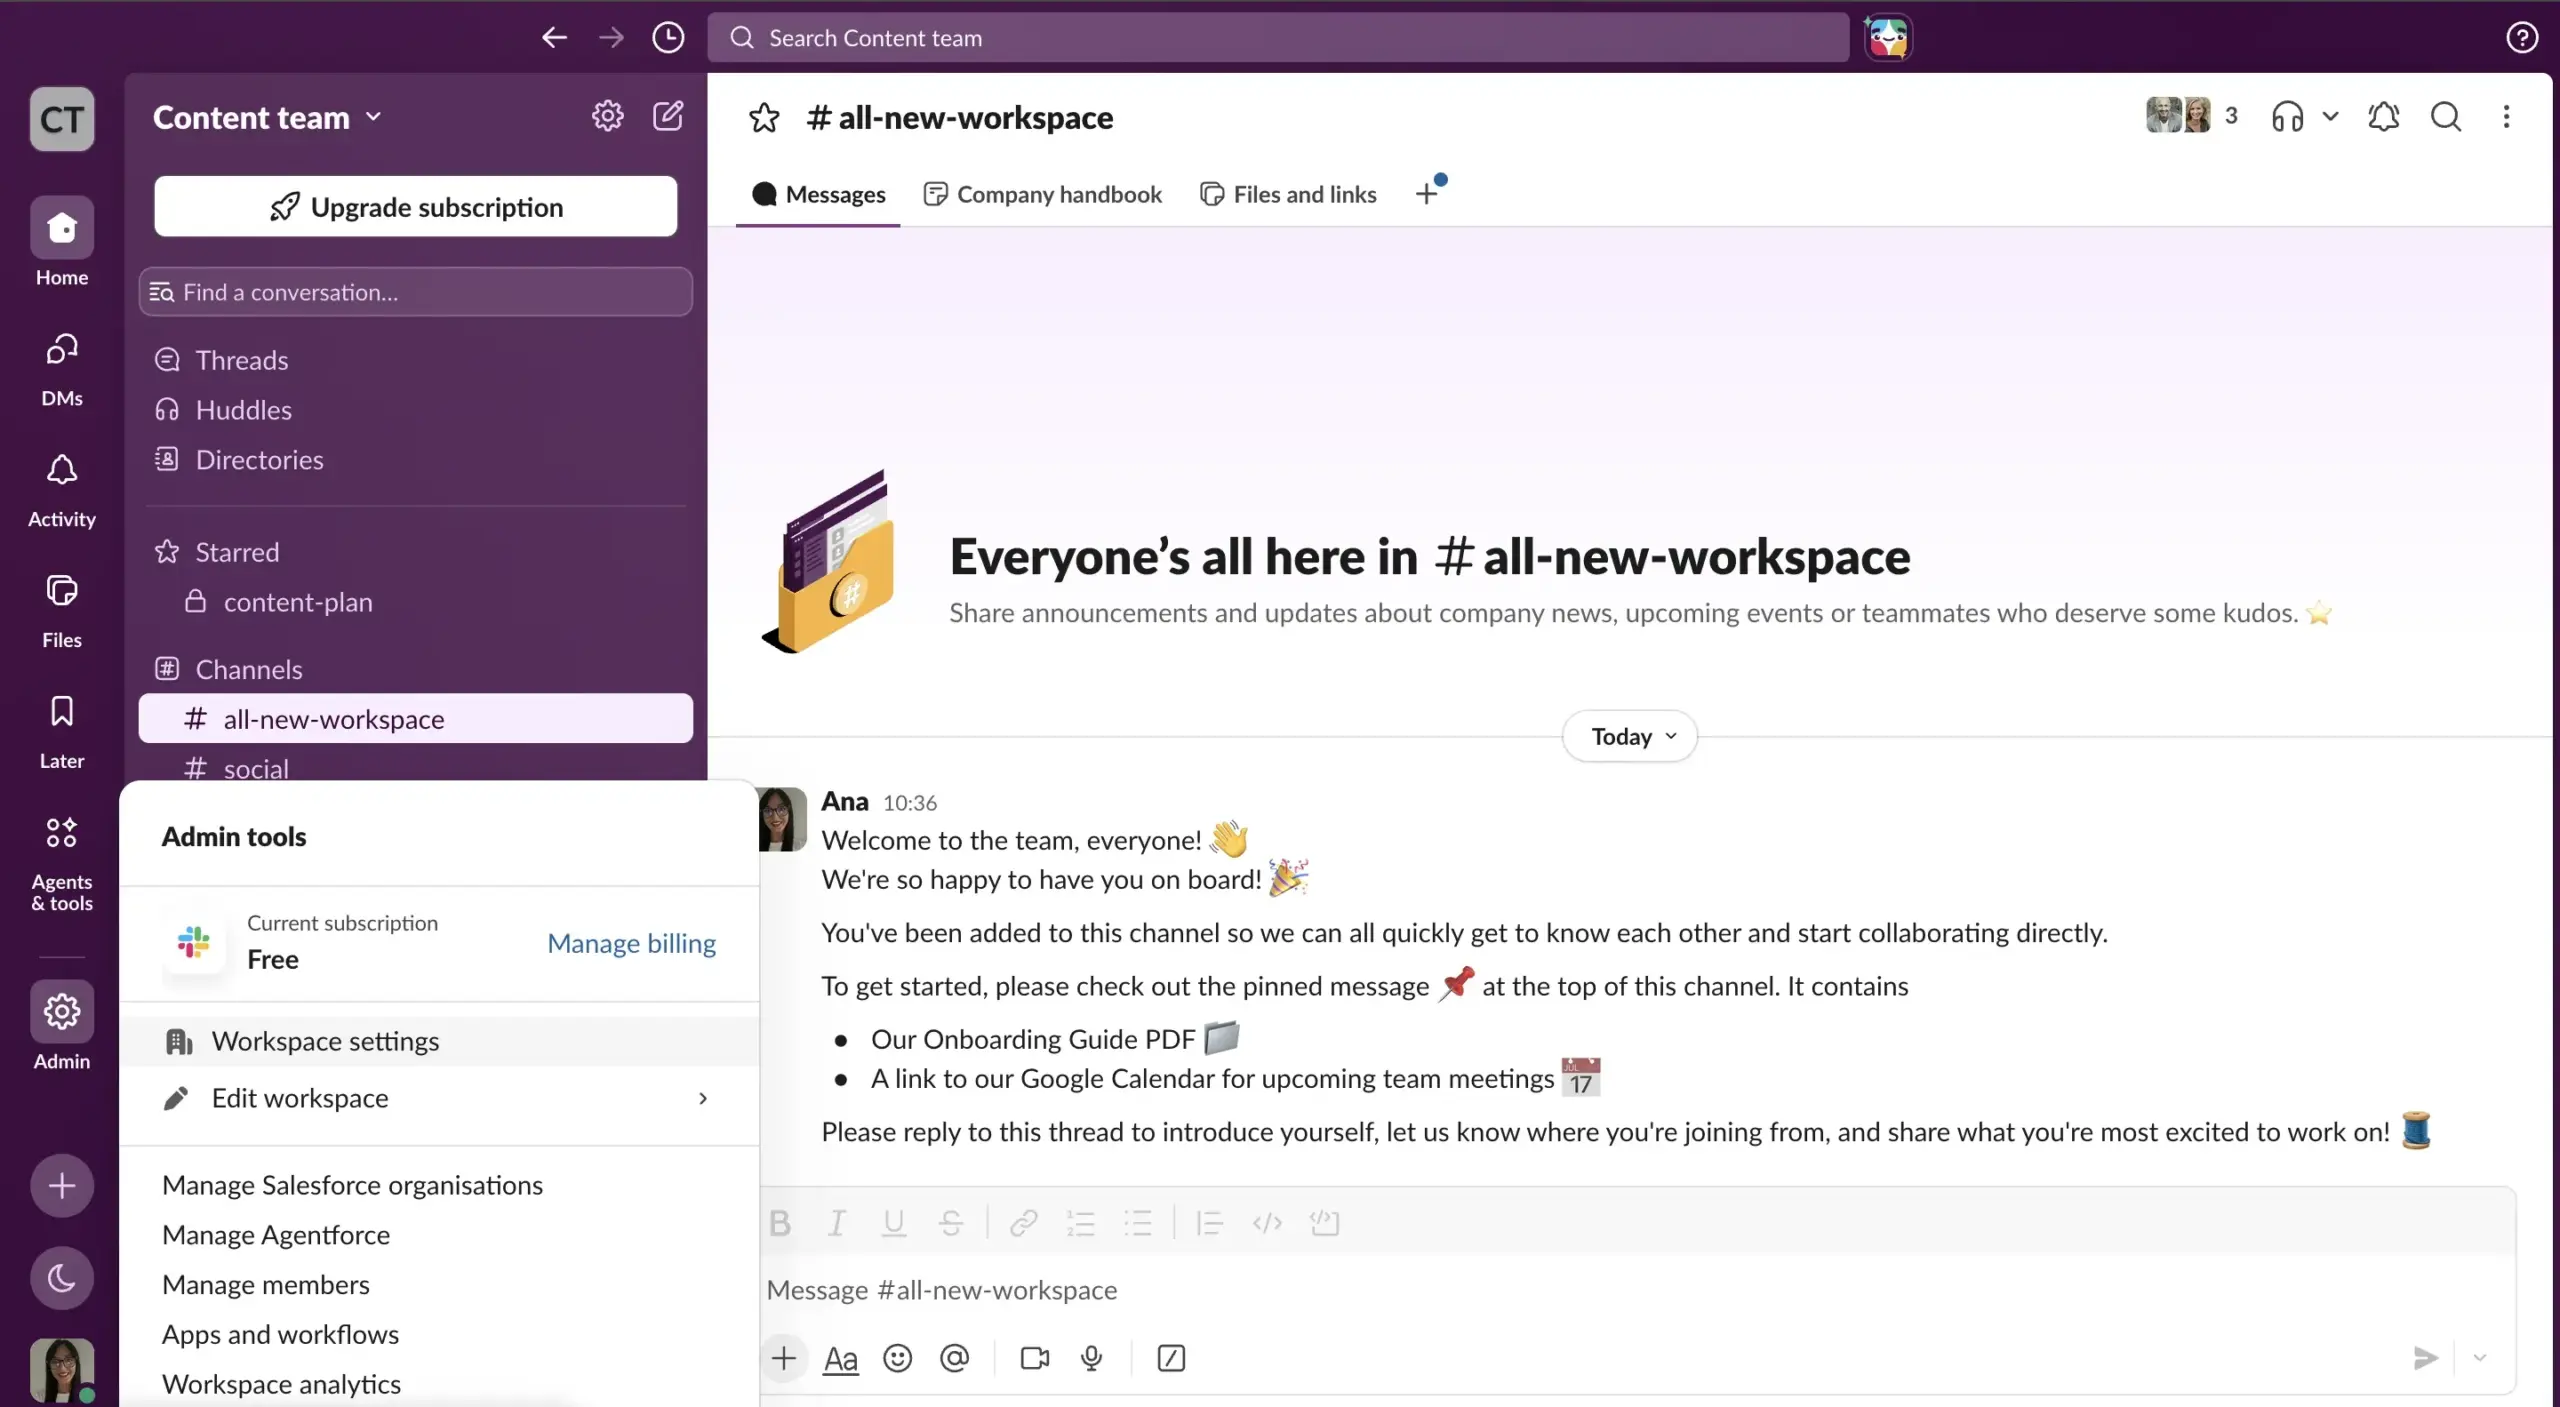
Task: Open send options chevron beside send
Action: pyautogui.click(x=2480, y=1358)
